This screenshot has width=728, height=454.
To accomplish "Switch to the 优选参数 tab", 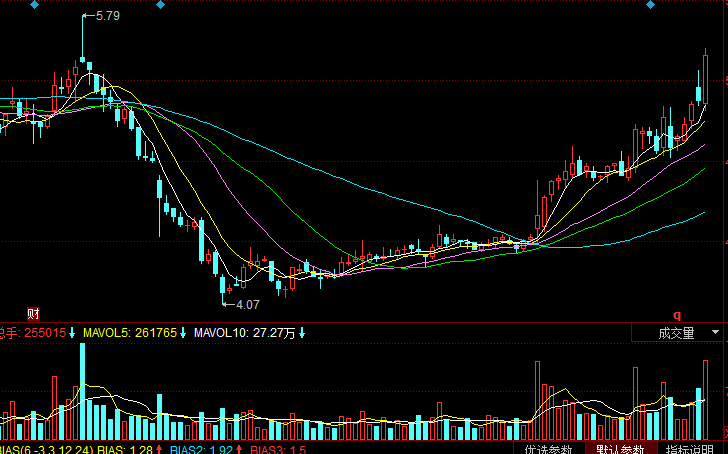I will coord(548,449).
